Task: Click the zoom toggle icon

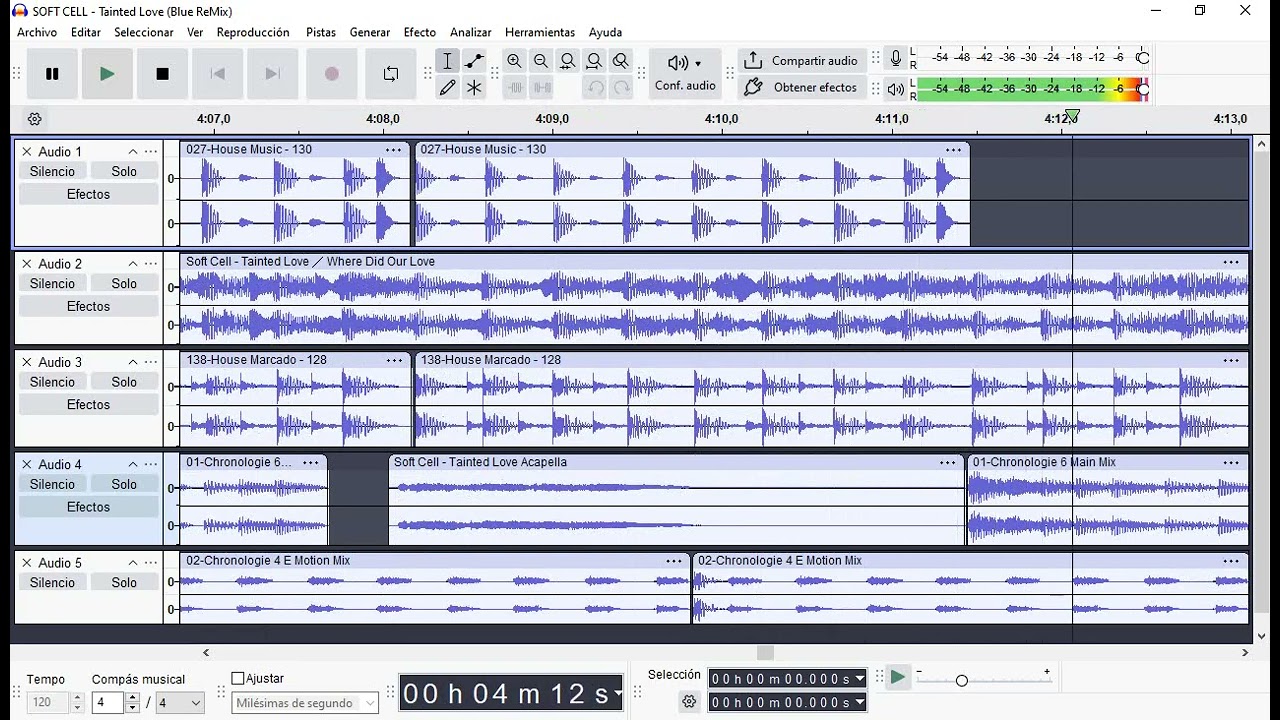Action: (x=621, y=61)
